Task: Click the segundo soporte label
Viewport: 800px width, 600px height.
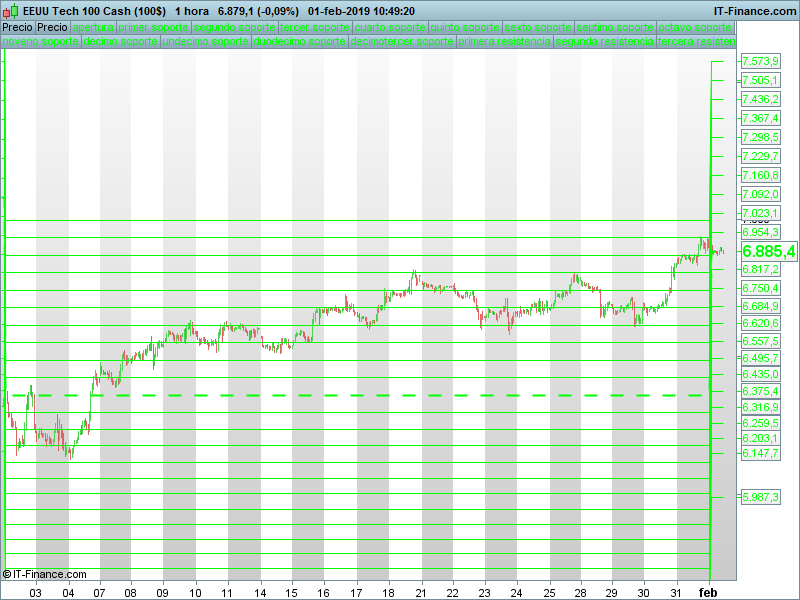Action: pos(233,27)
